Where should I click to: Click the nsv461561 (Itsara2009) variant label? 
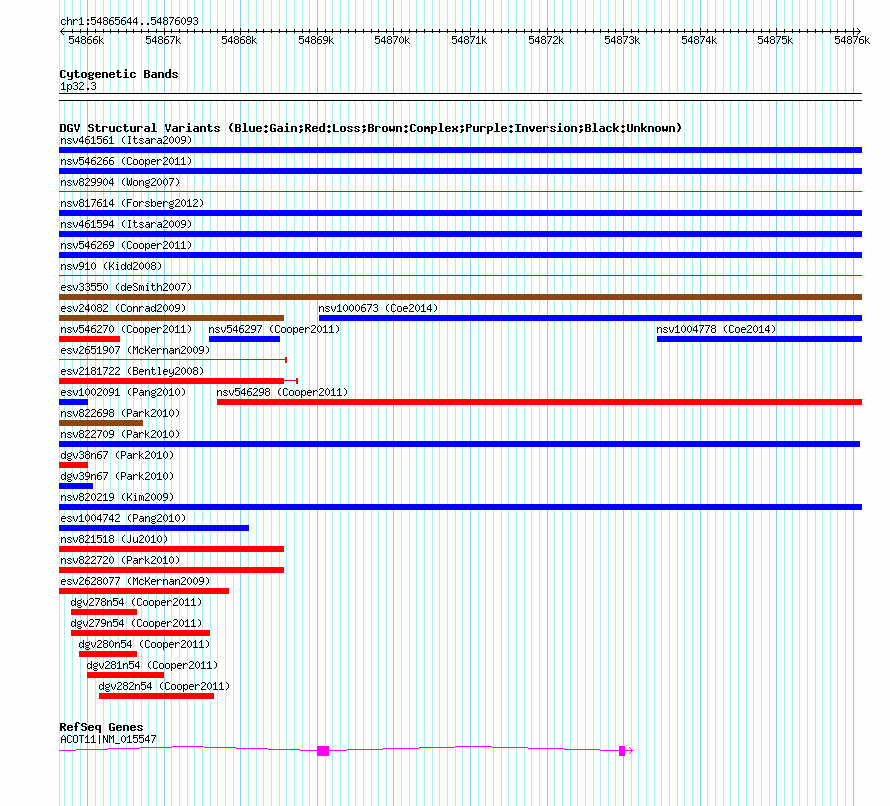pos(126,140)
